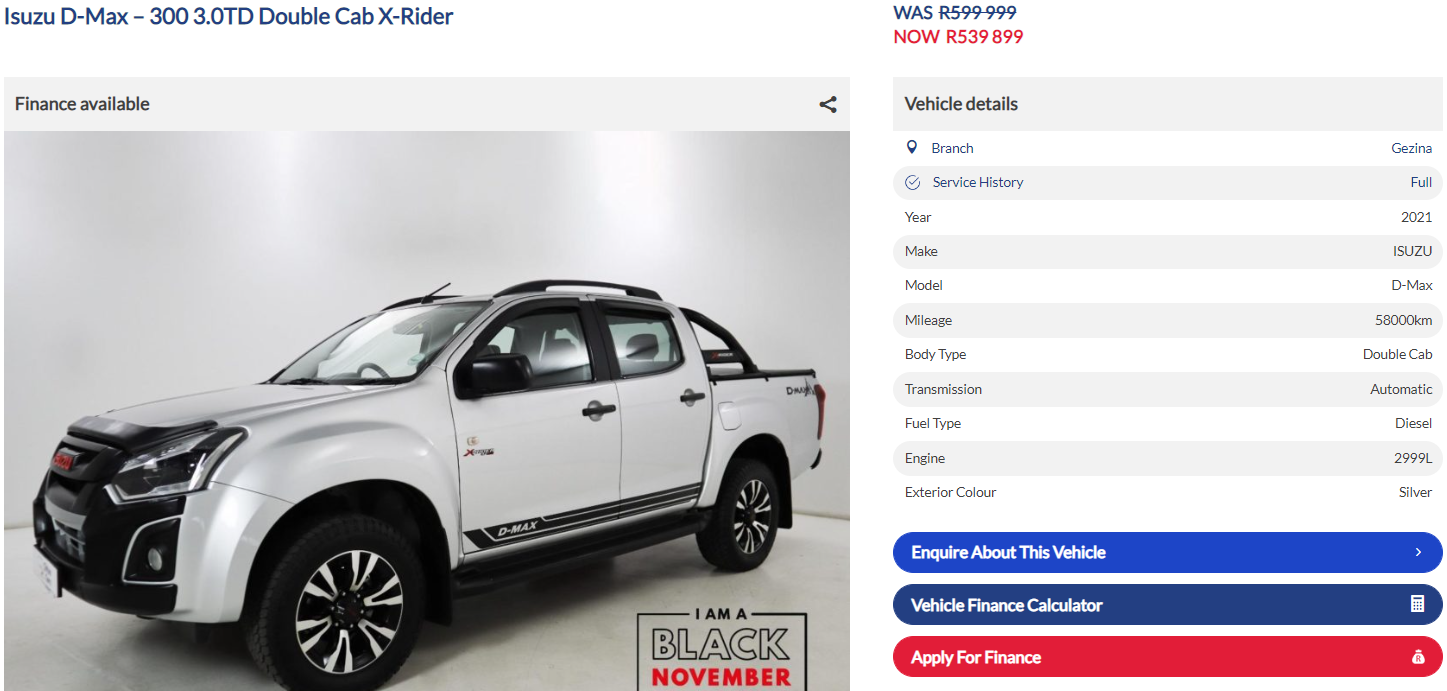Click the Gezina branch value
This screenshot has height=691, width=1447.
(1411, 148)
